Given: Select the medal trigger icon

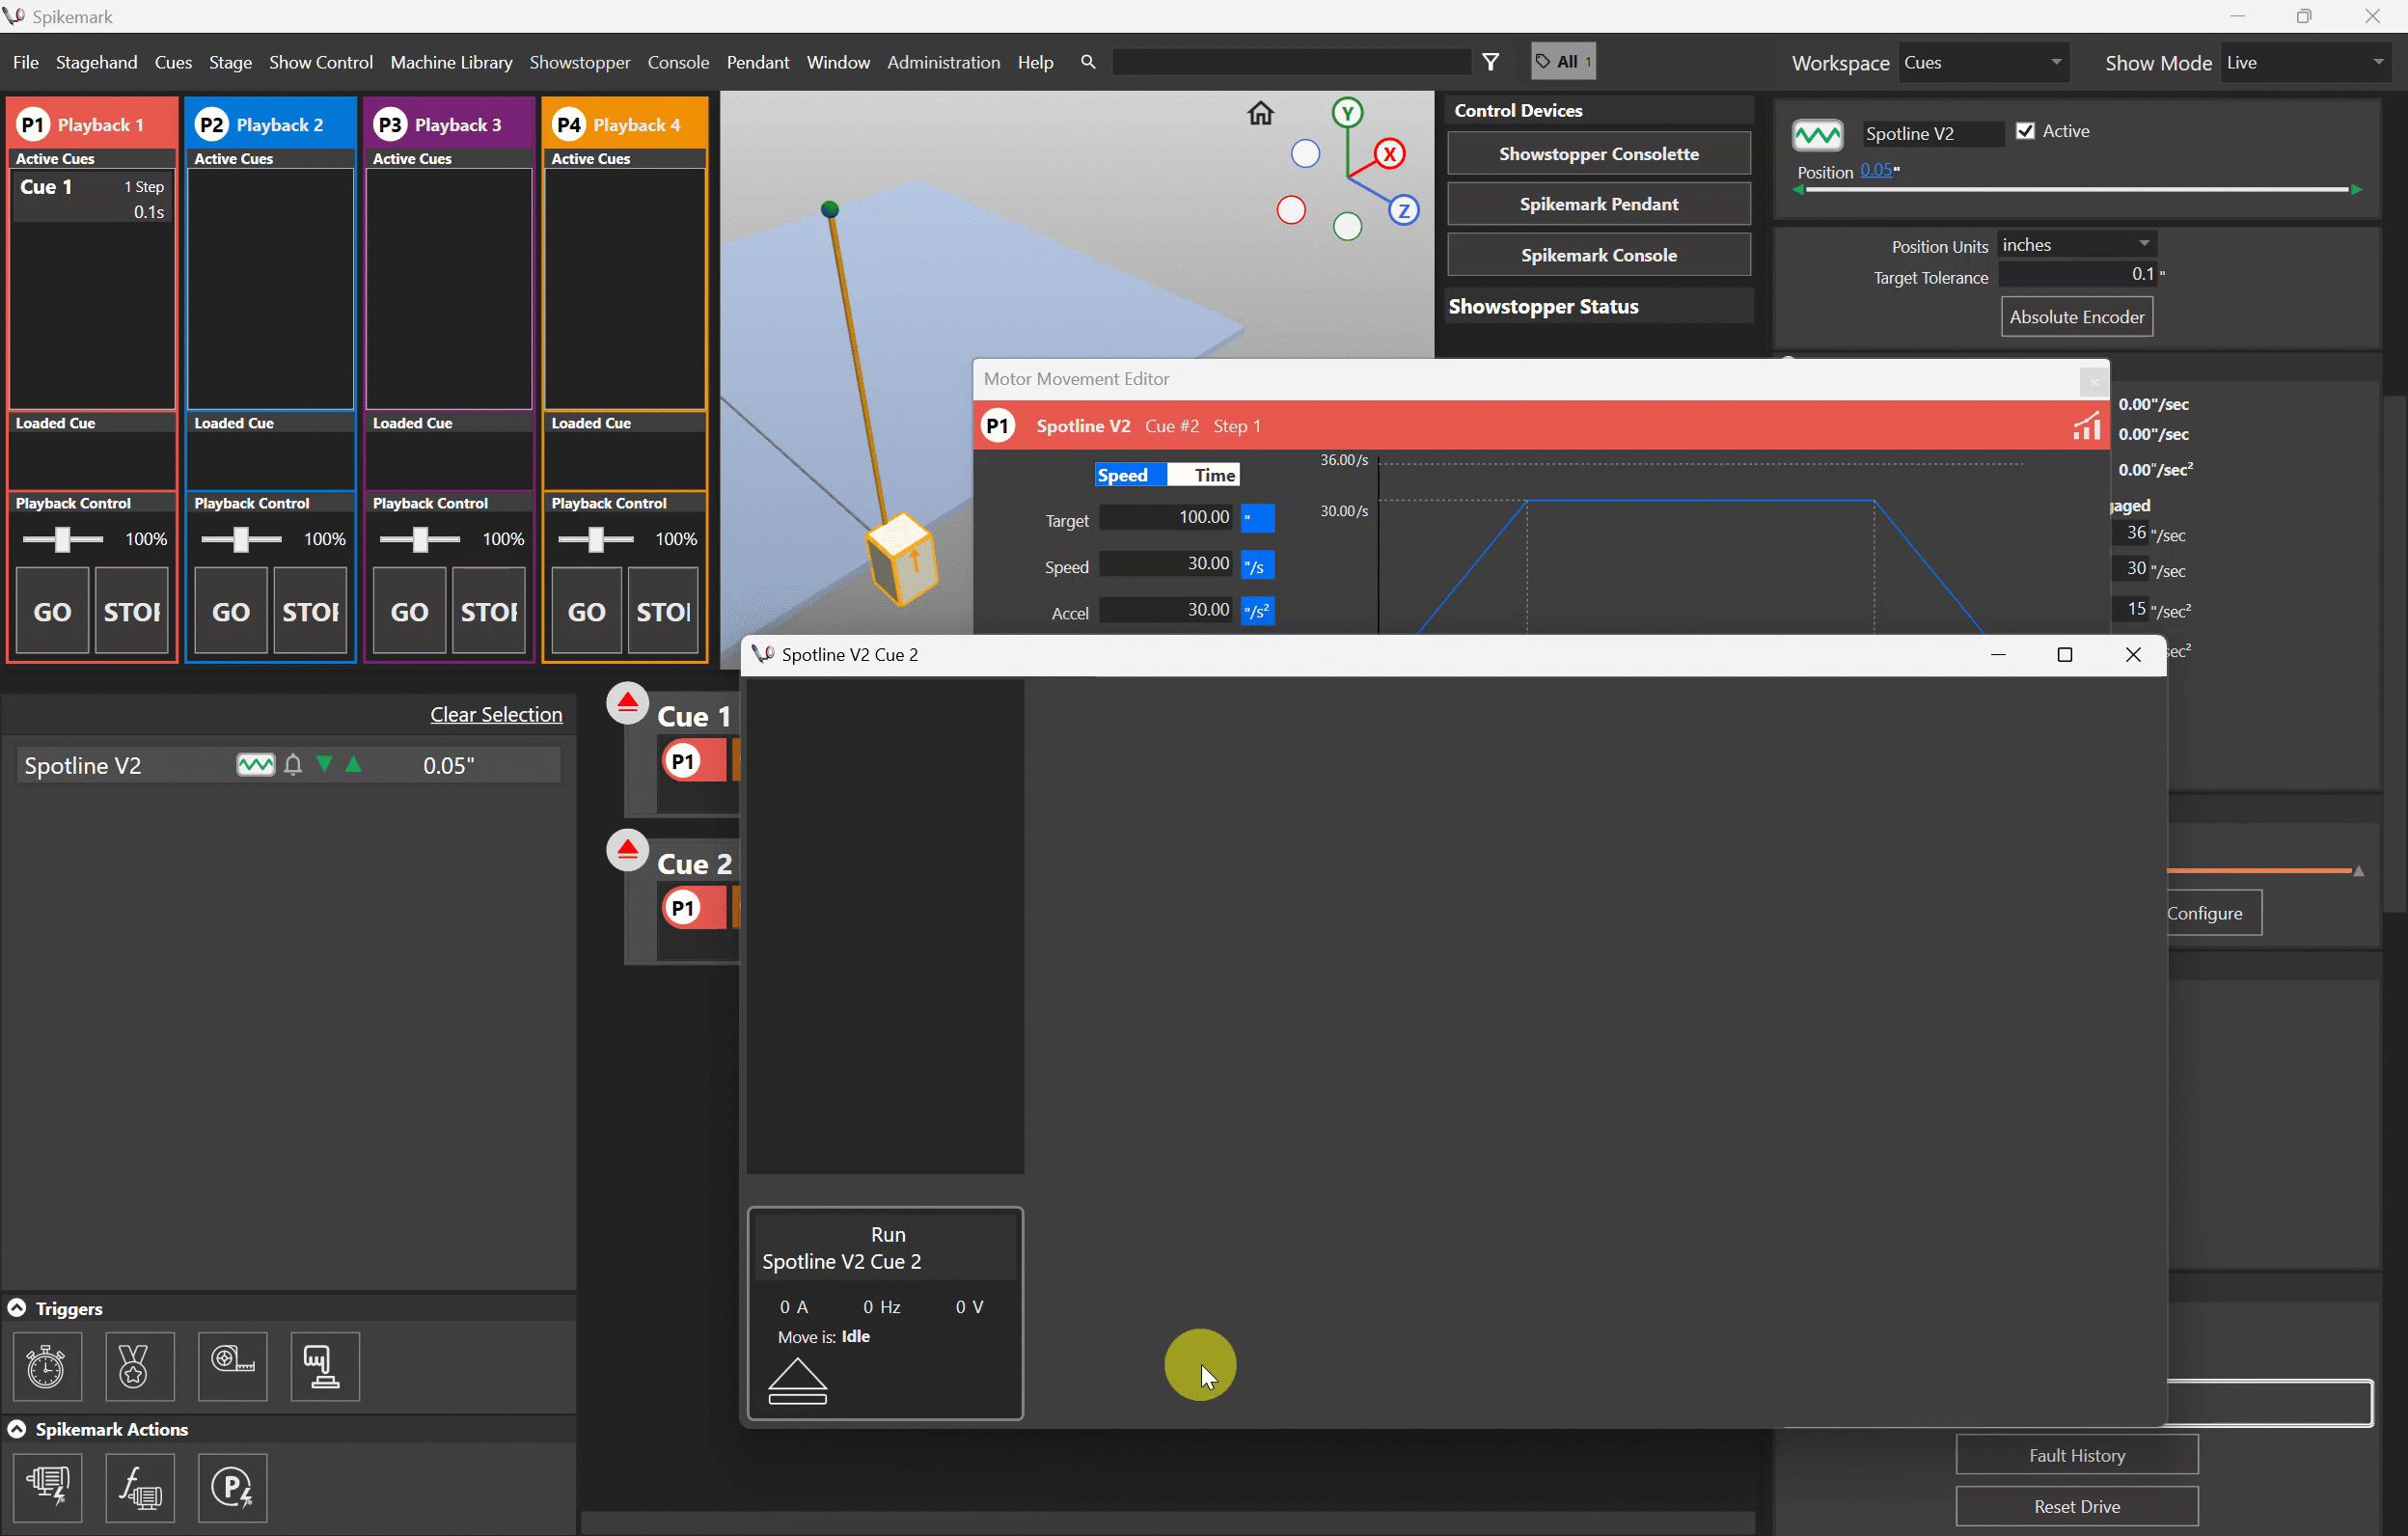Looking at the screenshot, I should point(139,1367).
